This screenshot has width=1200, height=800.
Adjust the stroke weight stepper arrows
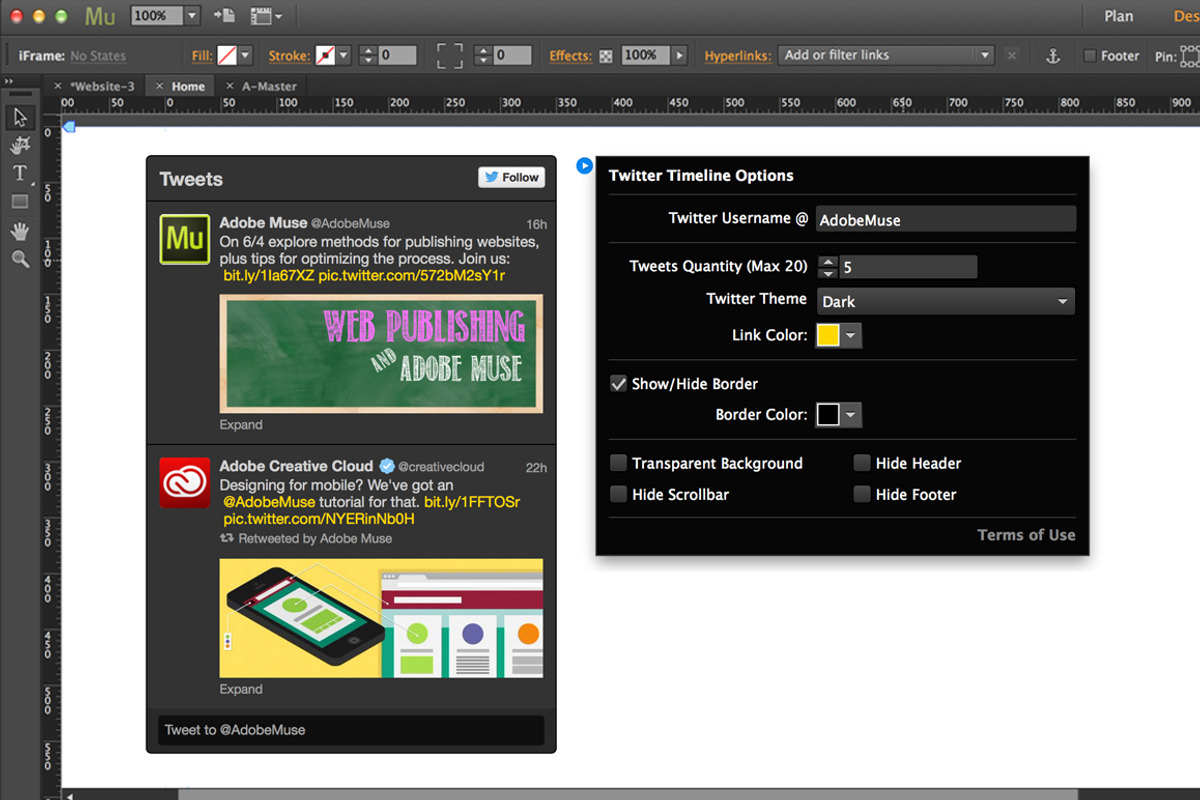click(368, 56)
